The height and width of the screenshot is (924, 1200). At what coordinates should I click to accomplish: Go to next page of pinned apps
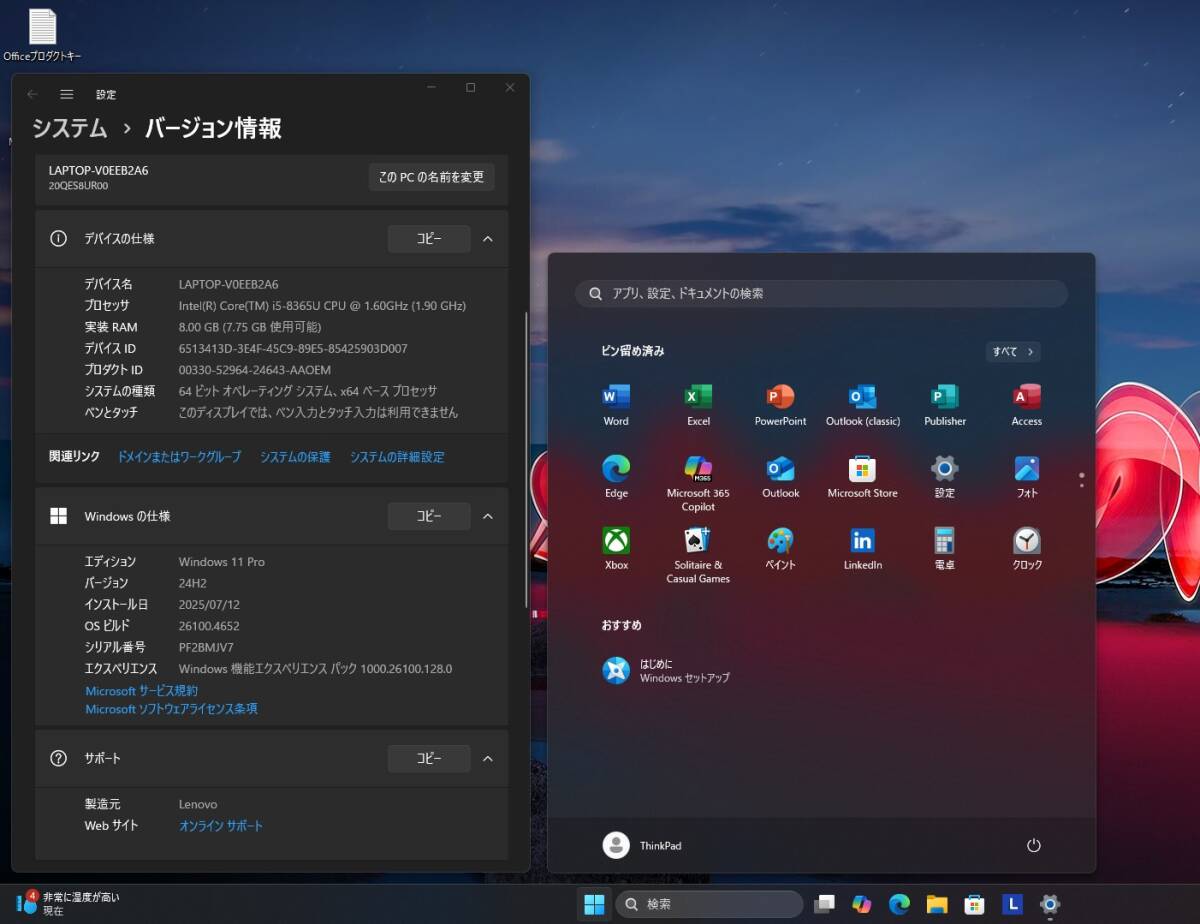tap(1082, 485)
